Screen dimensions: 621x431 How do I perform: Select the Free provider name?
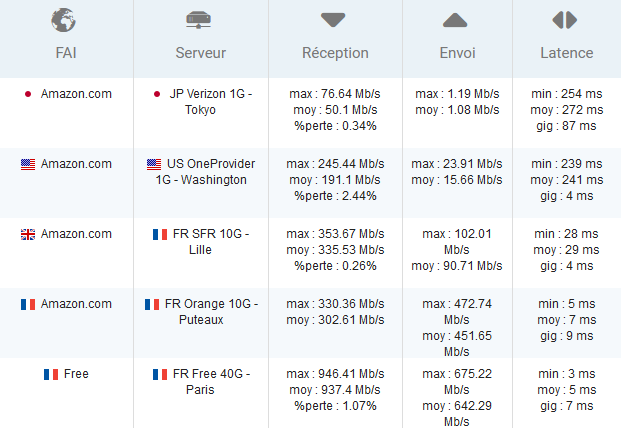(x=76, y=374)
